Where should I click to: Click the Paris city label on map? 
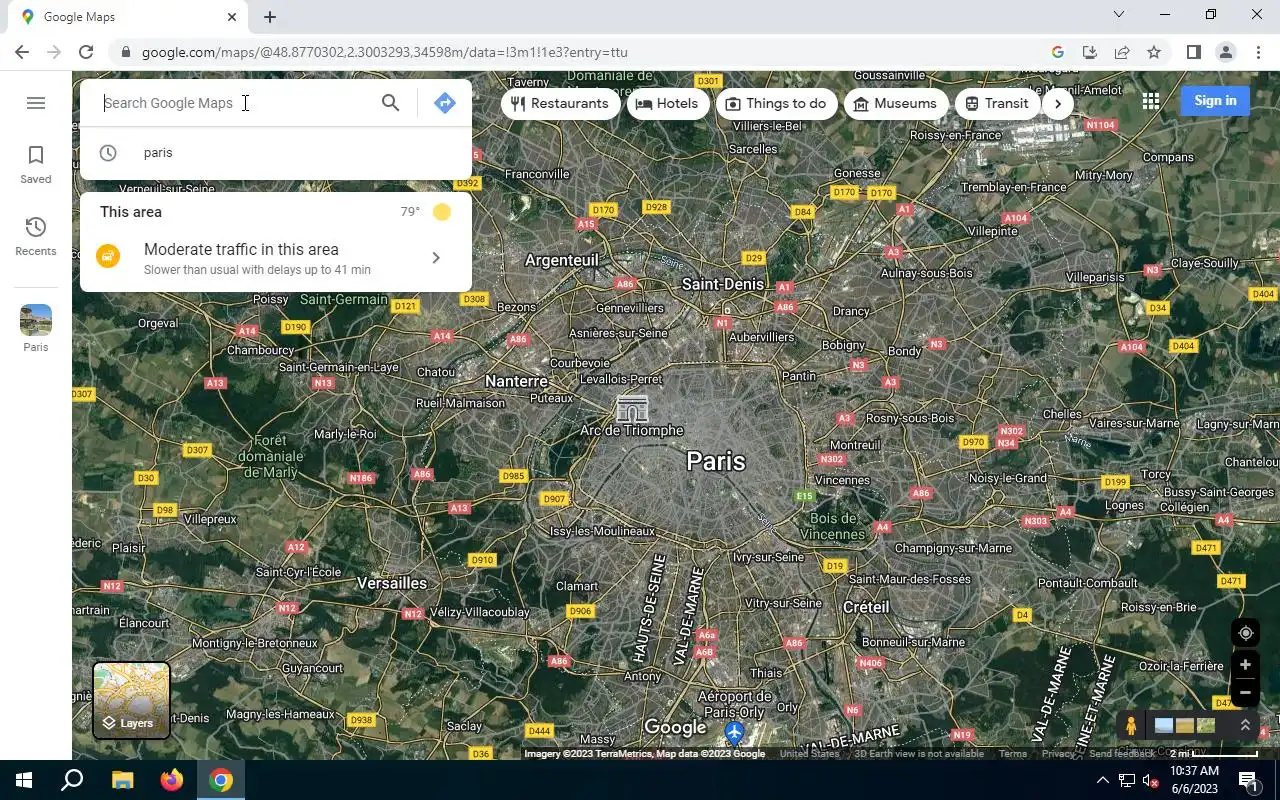pos(716,461)
